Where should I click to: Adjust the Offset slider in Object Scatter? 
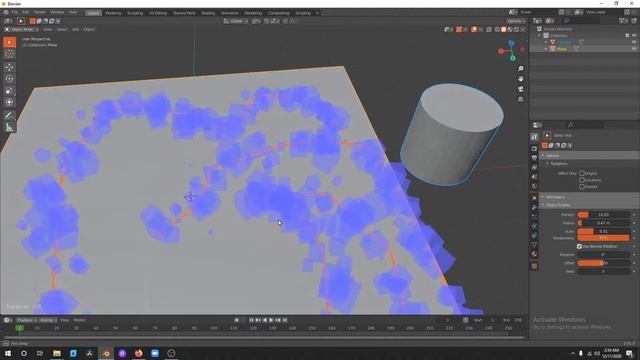pyautogui.click(x=603, y=263)
